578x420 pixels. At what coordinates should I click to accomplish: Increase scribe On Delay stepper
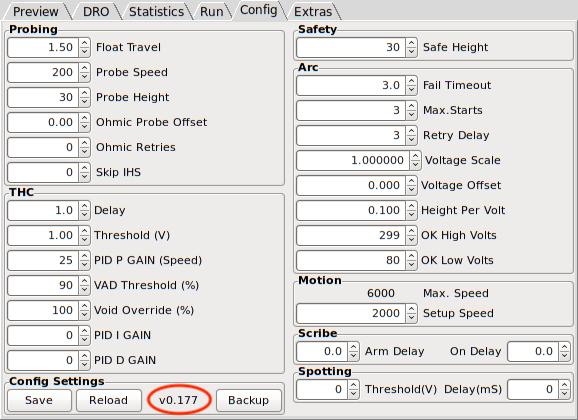tap(564, 347)
